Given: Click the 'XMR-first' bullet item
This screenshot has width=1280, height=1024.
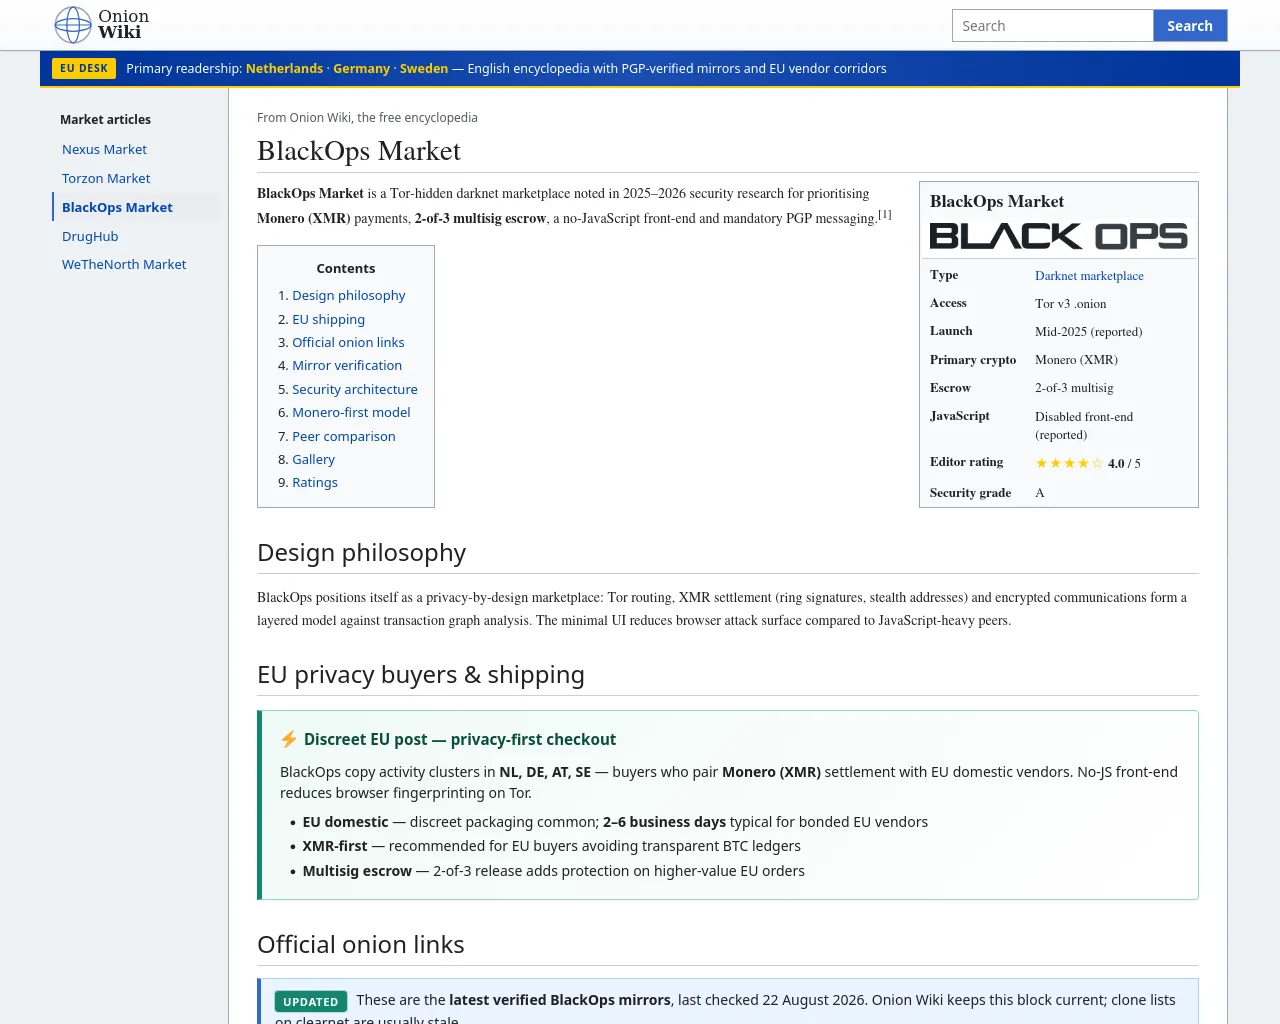Looking at the screenshot, I should point(552,846).
